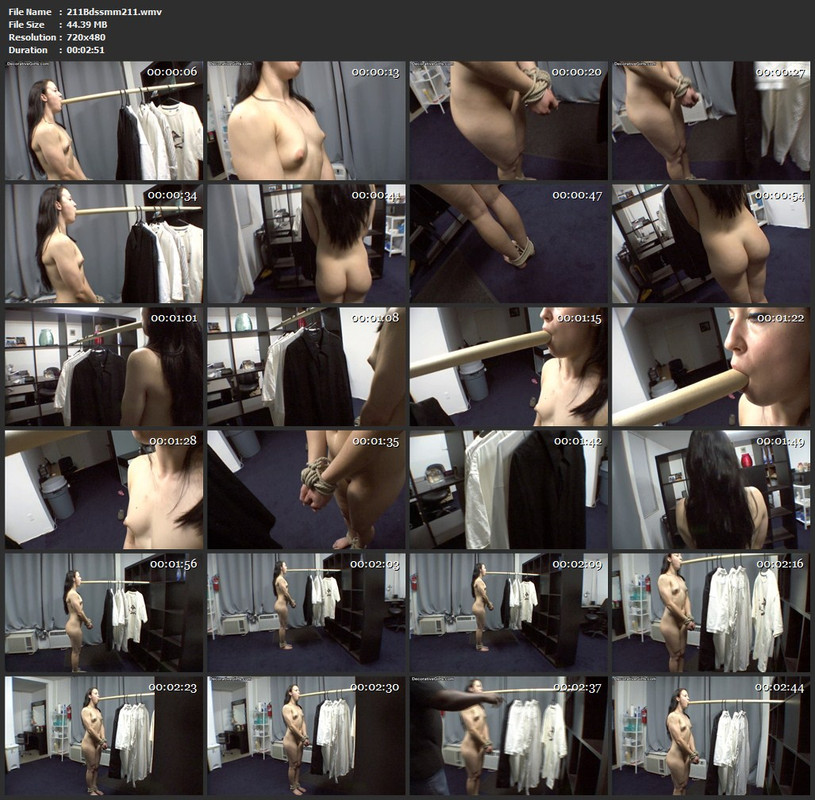The image size is (815, 800).
Task: Click the file name text 211Bdssmm211.wmv
Action: click(114, 12)
